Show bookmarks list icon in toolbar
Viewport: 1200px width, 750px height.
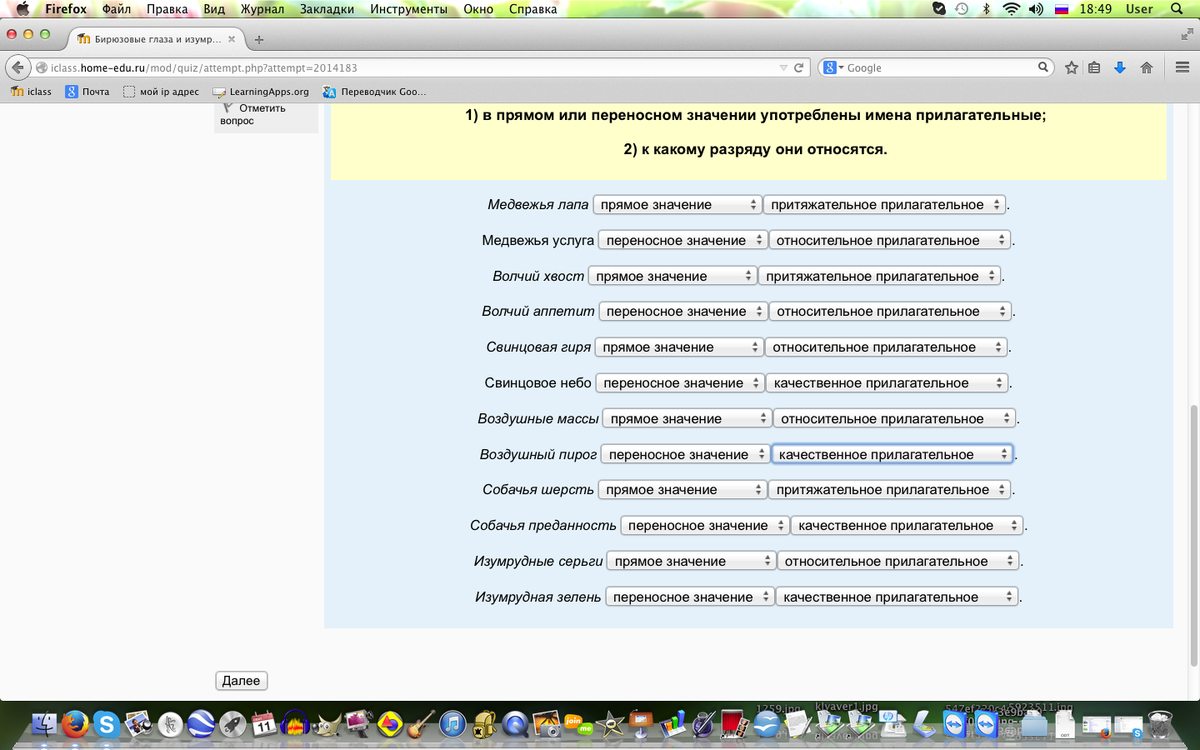click(1095, 68)
